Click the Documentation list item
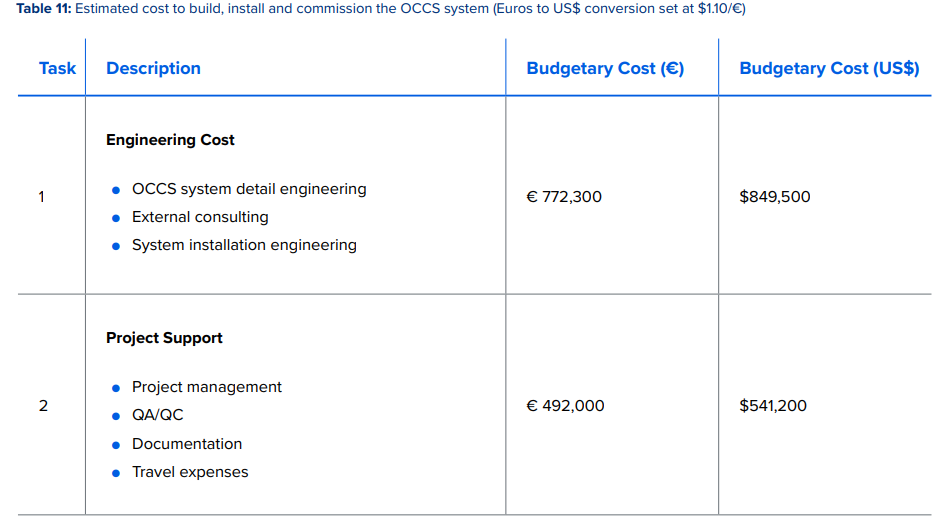This screenshot has height=527, width=946. (187, 444)
